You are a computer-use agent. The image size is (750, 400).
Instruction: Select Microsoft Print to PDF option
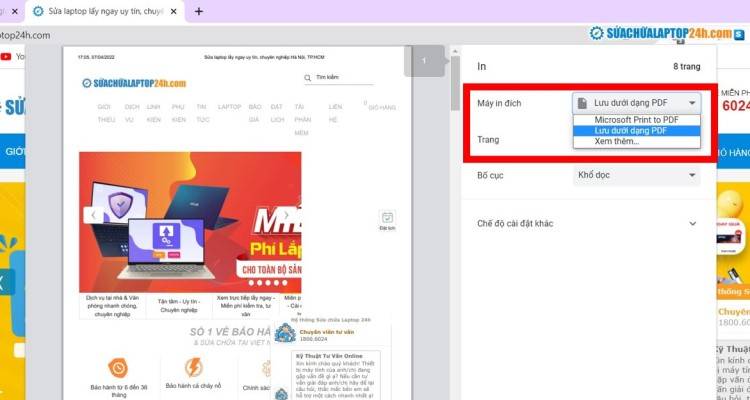636,120
